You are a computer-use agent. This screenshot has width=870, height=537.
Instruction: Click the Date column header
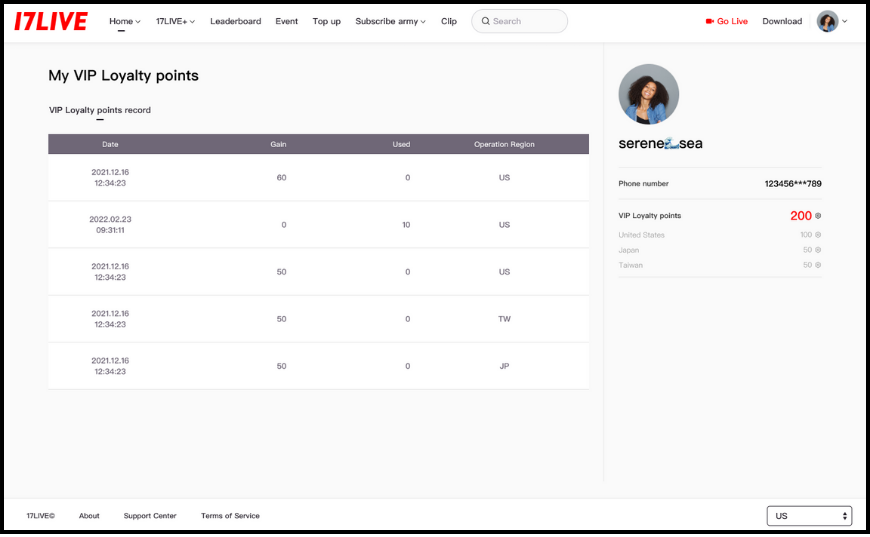pos(110,144)
